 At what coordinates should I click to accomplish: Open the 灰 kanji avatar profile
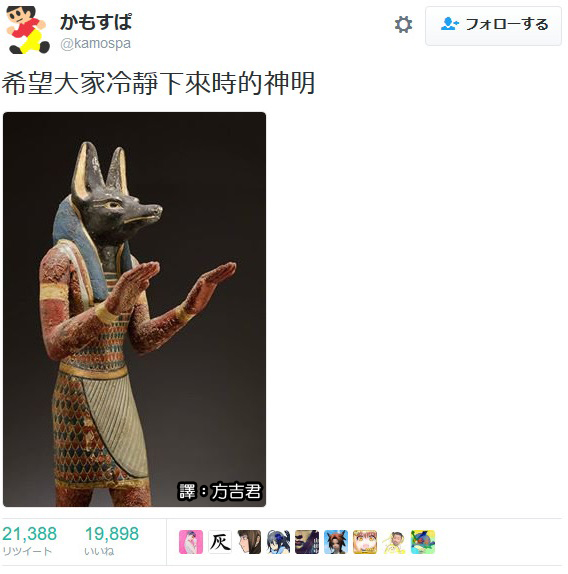point(220,542)
